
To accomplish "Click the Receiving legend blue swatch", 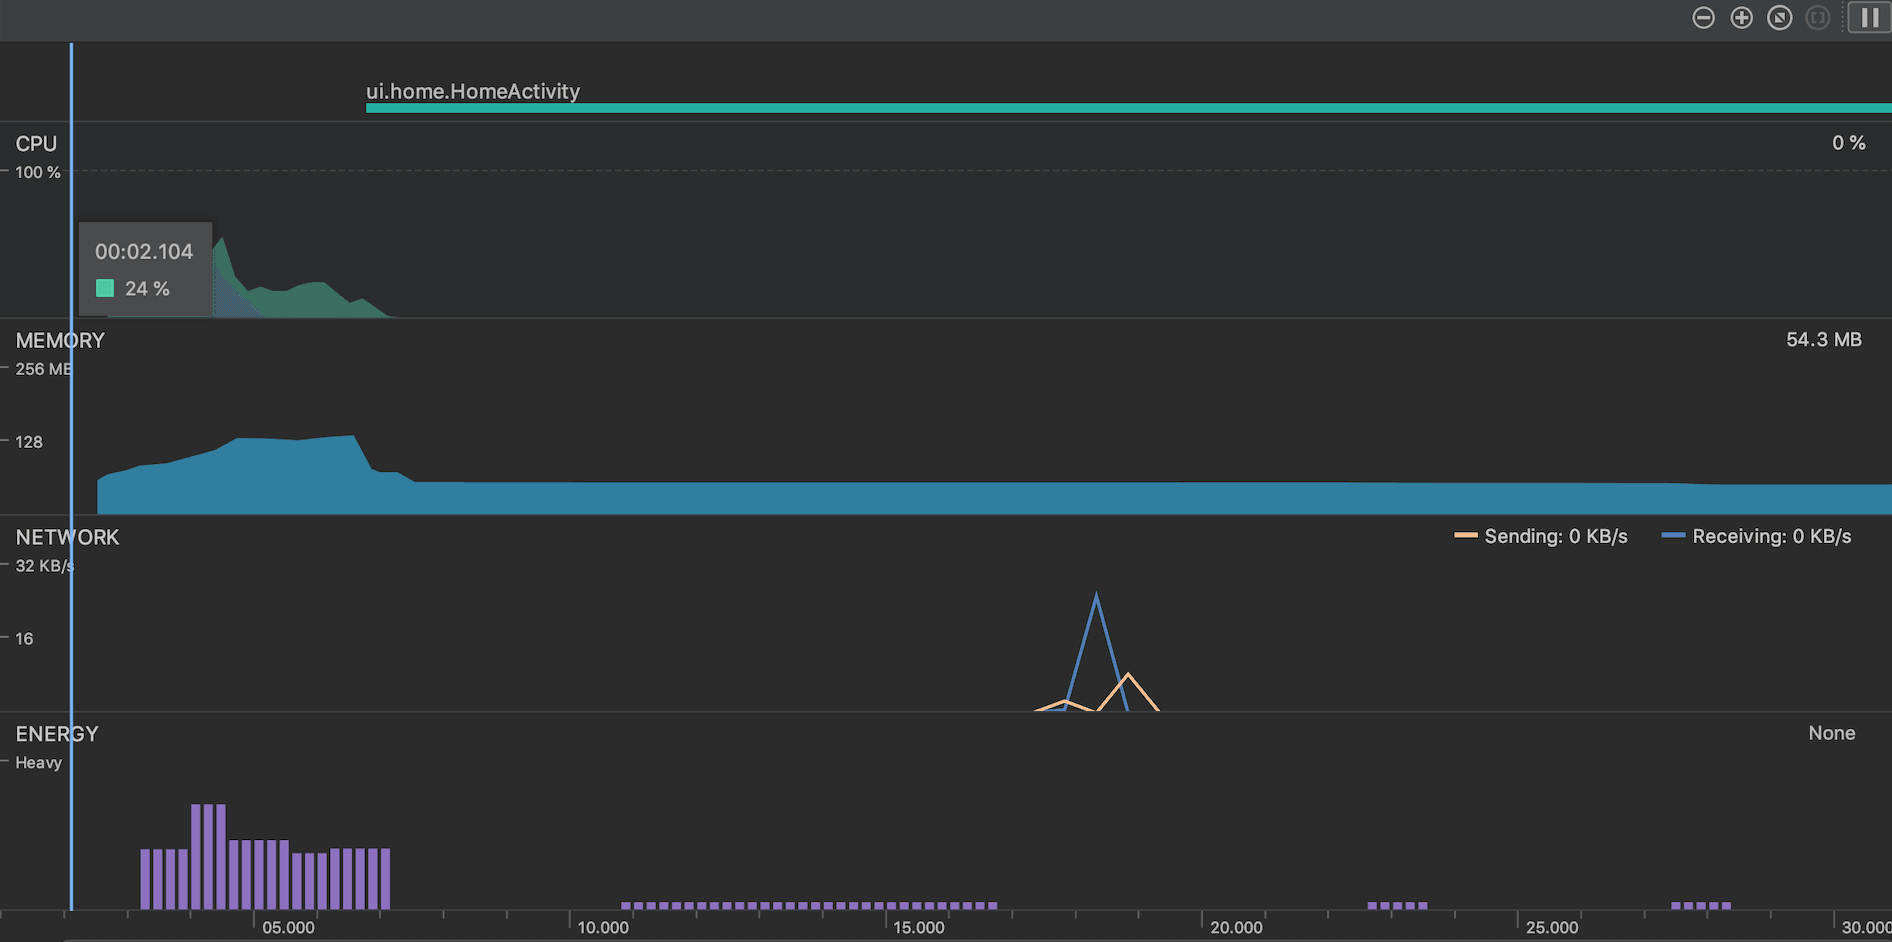I will pos(1673,537).
